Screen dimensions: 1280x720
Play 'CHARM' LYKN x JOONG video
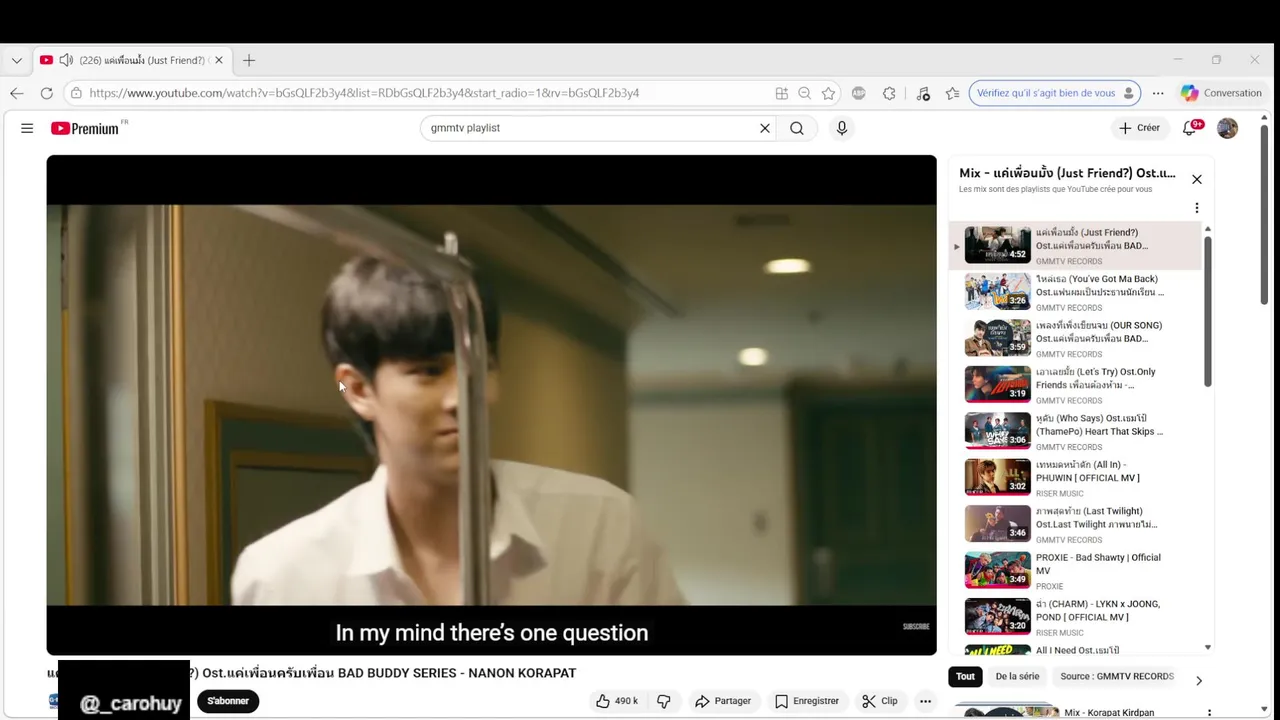coord(1076,617)
